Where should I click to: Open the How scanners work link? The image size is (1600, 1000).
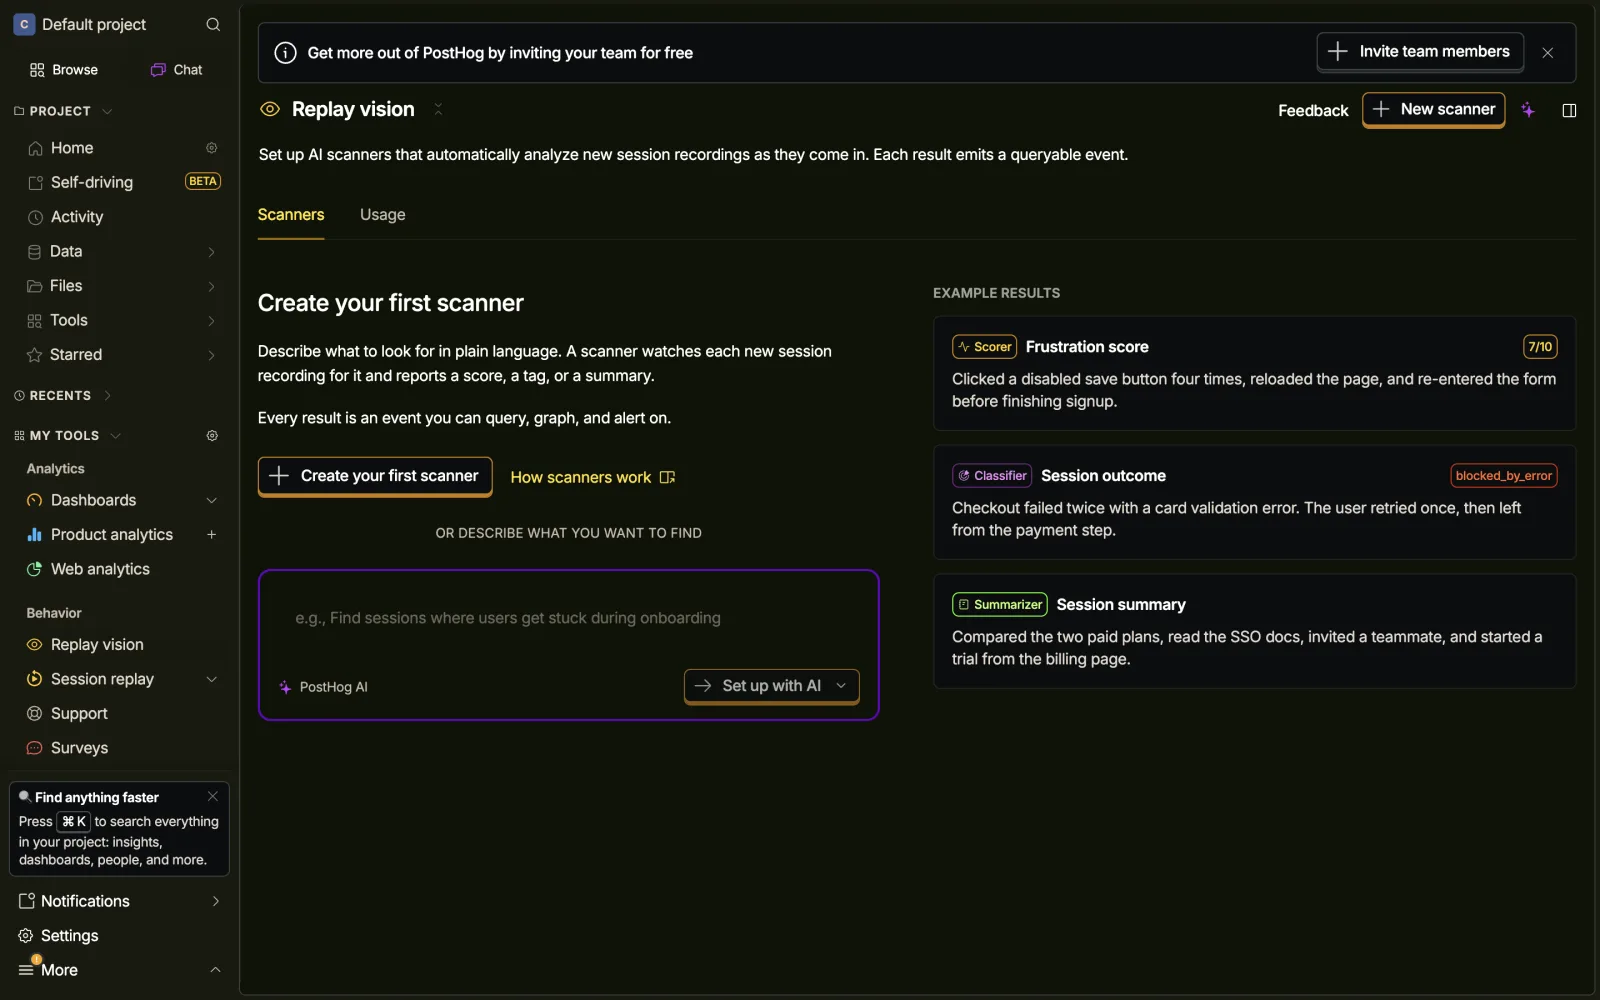tap(593, 478)
